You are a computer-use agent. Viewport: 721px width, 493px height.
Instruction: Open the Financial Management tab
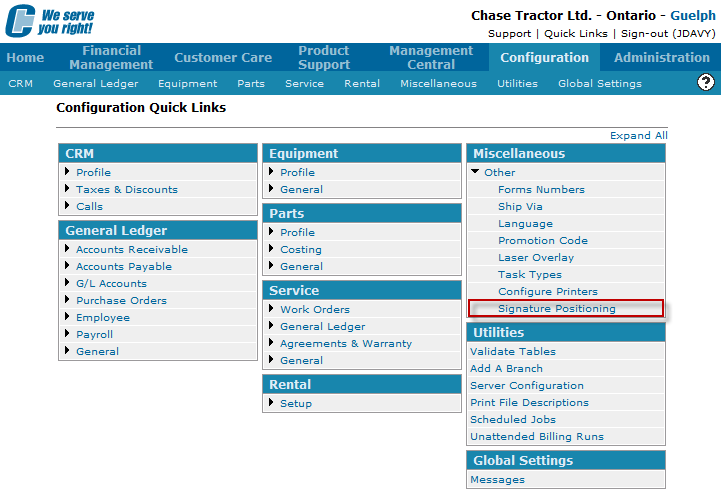coord(111,57)
